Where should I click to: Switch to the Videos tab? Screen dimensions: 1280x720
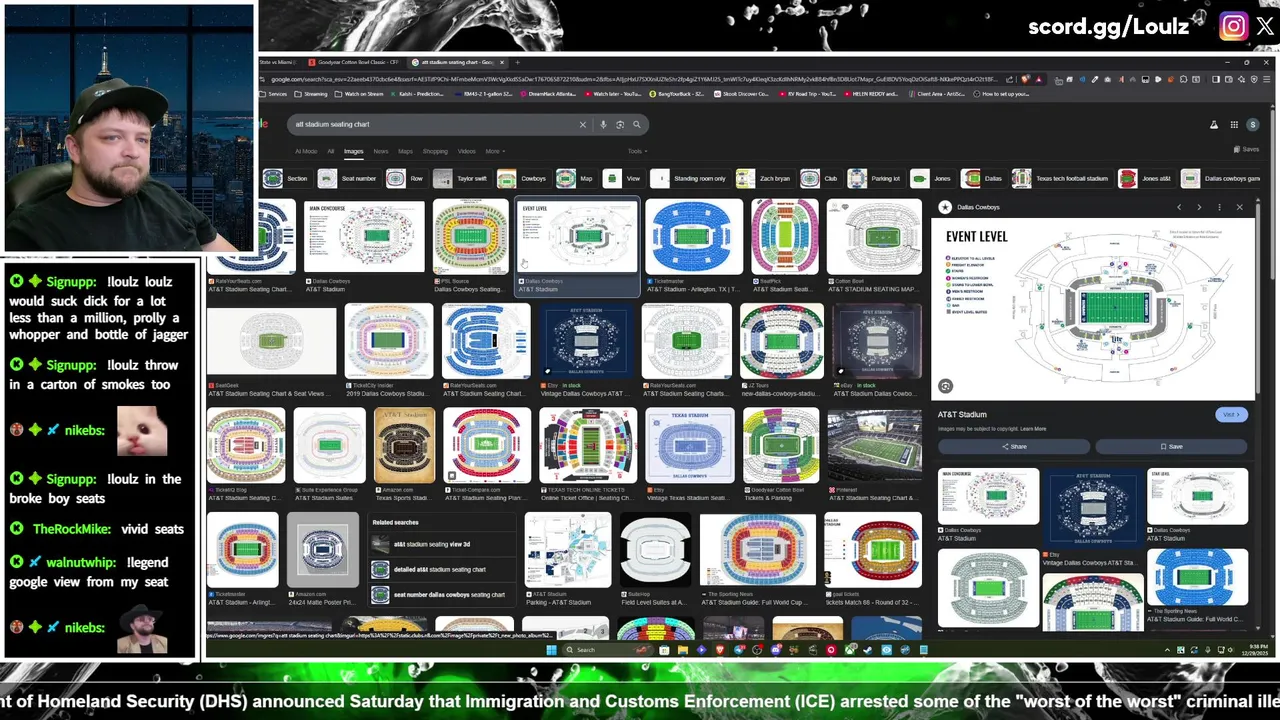pyautogui.click(x=466, y=151)
